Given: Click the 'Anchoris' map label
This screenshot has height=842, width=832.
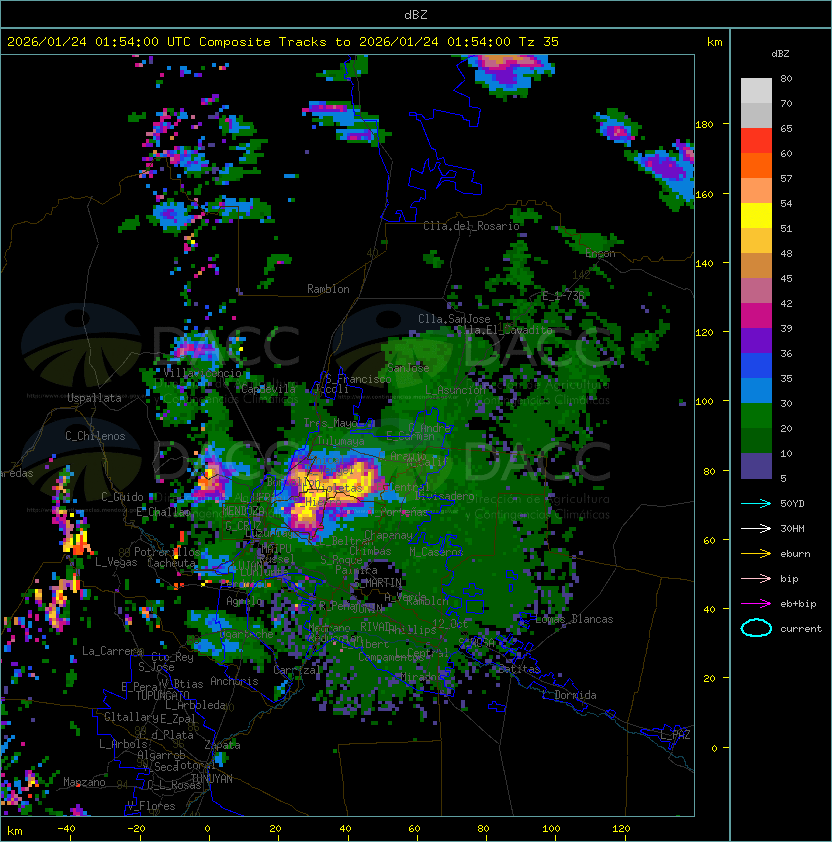Looking at the screenshot, I should (234, 681).
